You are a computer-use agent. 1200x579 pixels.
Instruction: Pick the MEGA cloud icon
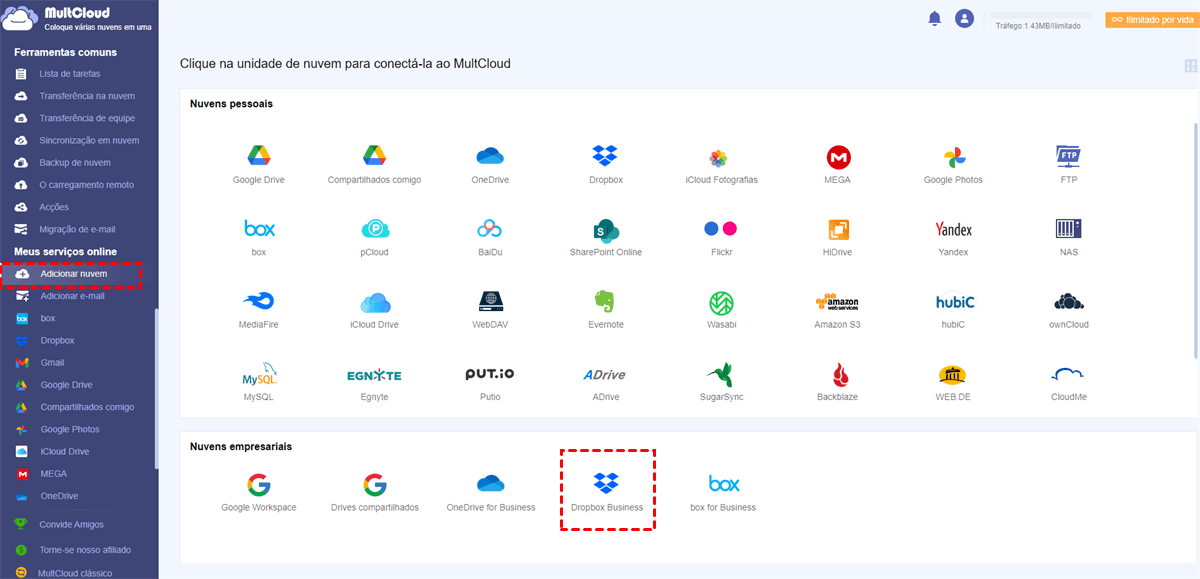click(x=839, y=157)
